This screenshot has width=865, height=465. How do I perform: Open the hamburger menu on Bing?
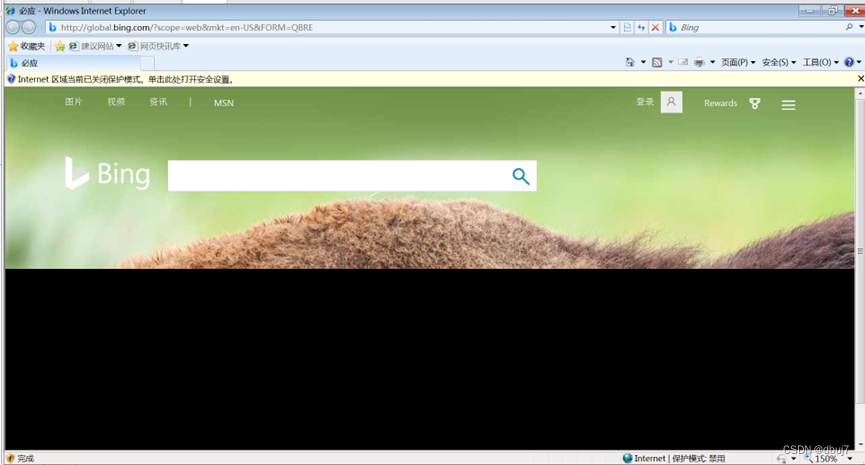tap(788, 105)
